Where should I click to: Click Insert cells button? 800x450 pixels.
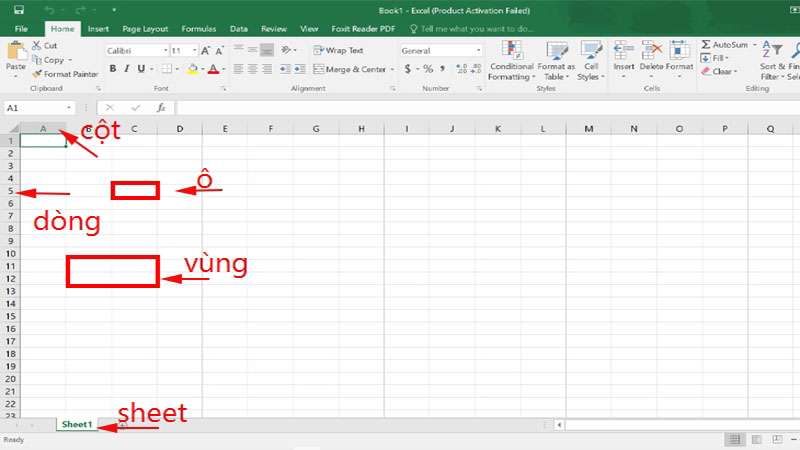(x=623, y=59)
